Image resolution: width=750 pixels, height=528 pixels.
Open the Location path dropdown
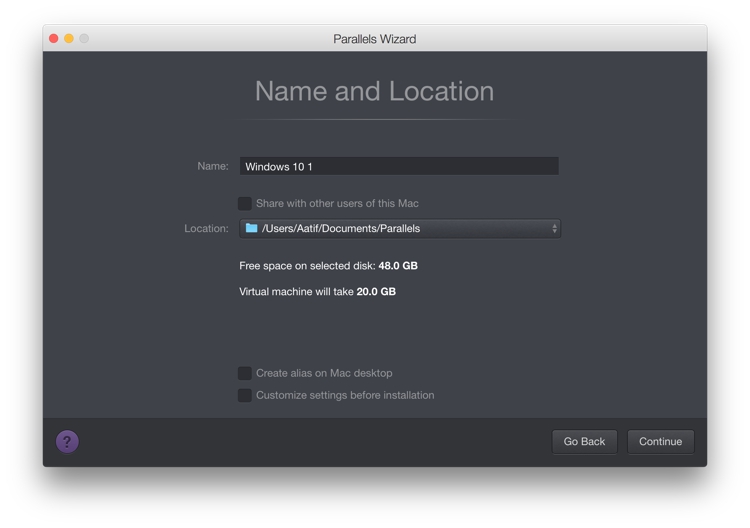pyautogui.click(x=400, y=229)
